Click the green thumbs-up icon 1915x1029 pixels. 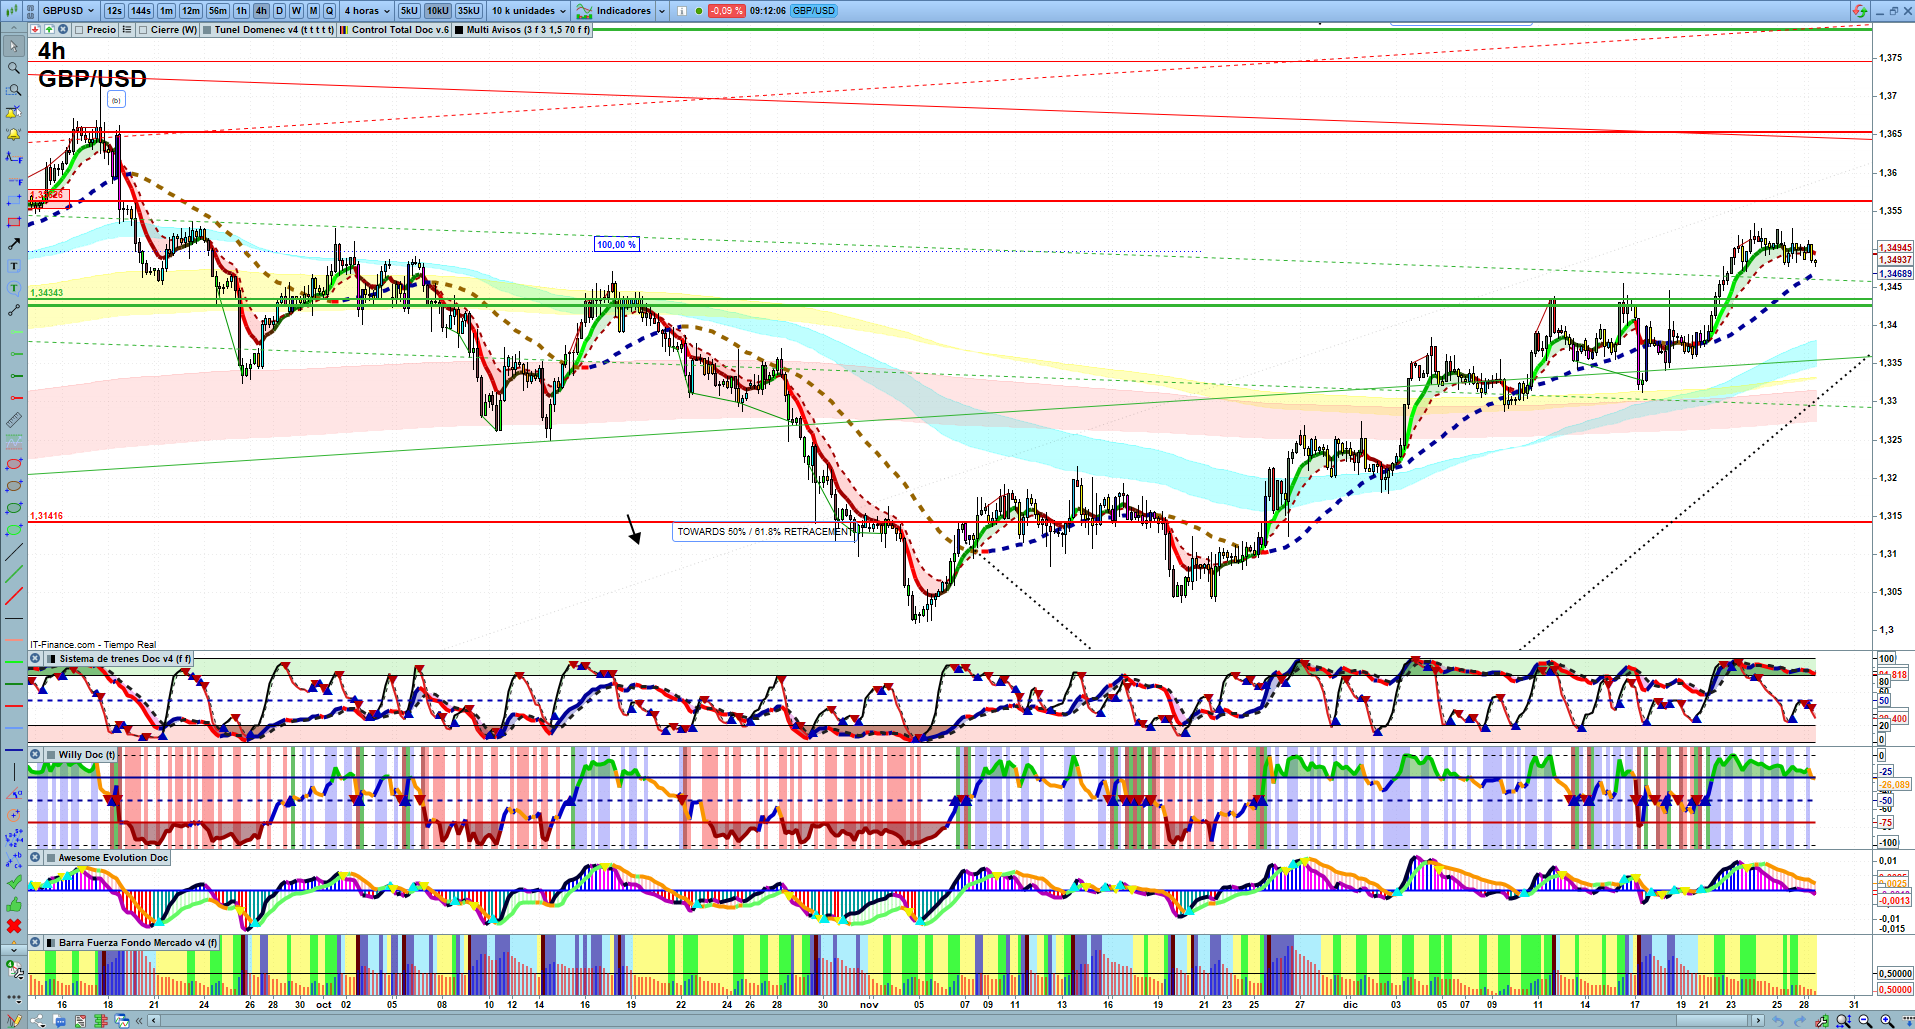14,904
